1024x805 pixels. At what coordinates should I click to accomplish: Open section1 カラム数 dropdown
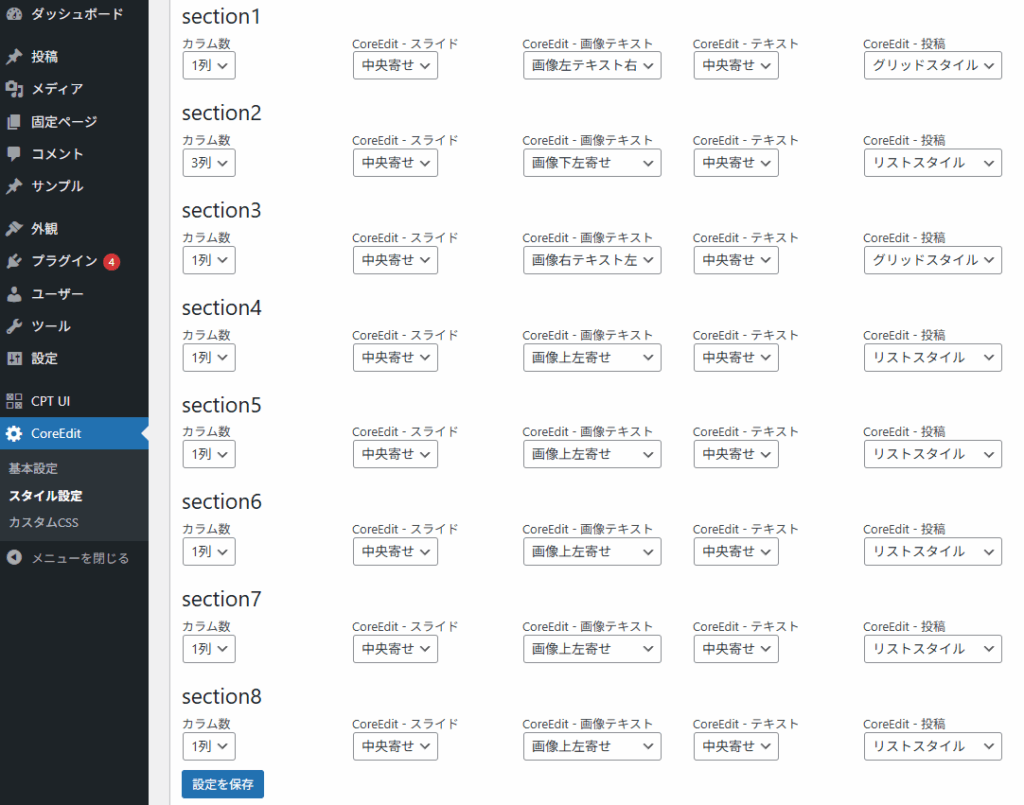(x=208, y=65)
